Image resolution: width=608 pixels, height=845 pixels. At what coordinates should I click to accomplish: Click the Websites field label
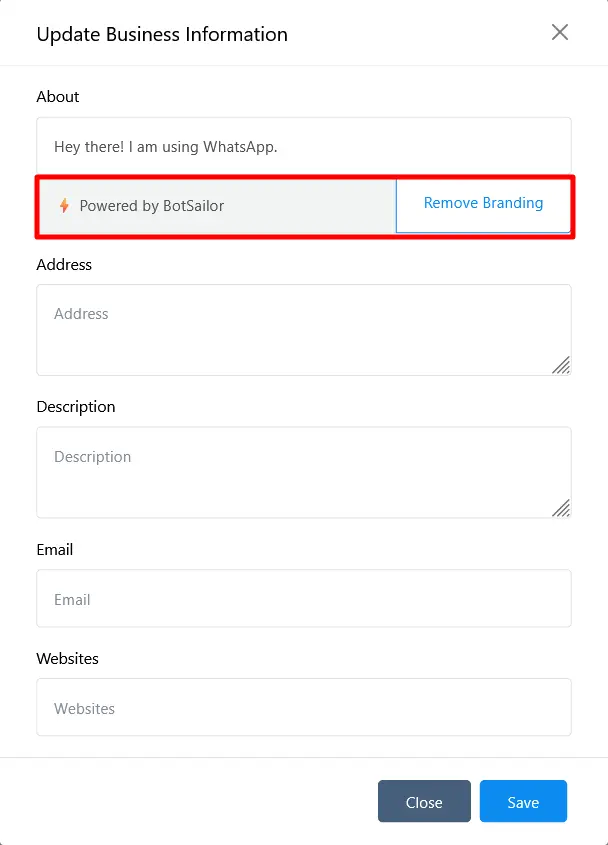67,659
